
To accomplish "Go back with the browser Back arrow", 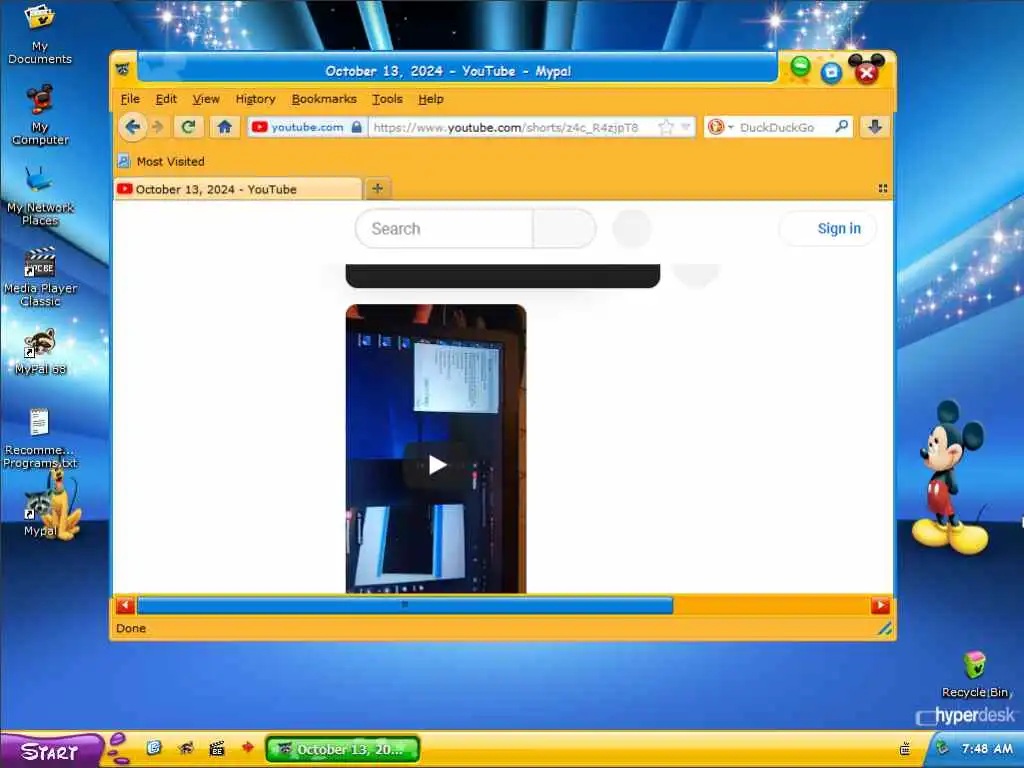I will coord(133,127).
